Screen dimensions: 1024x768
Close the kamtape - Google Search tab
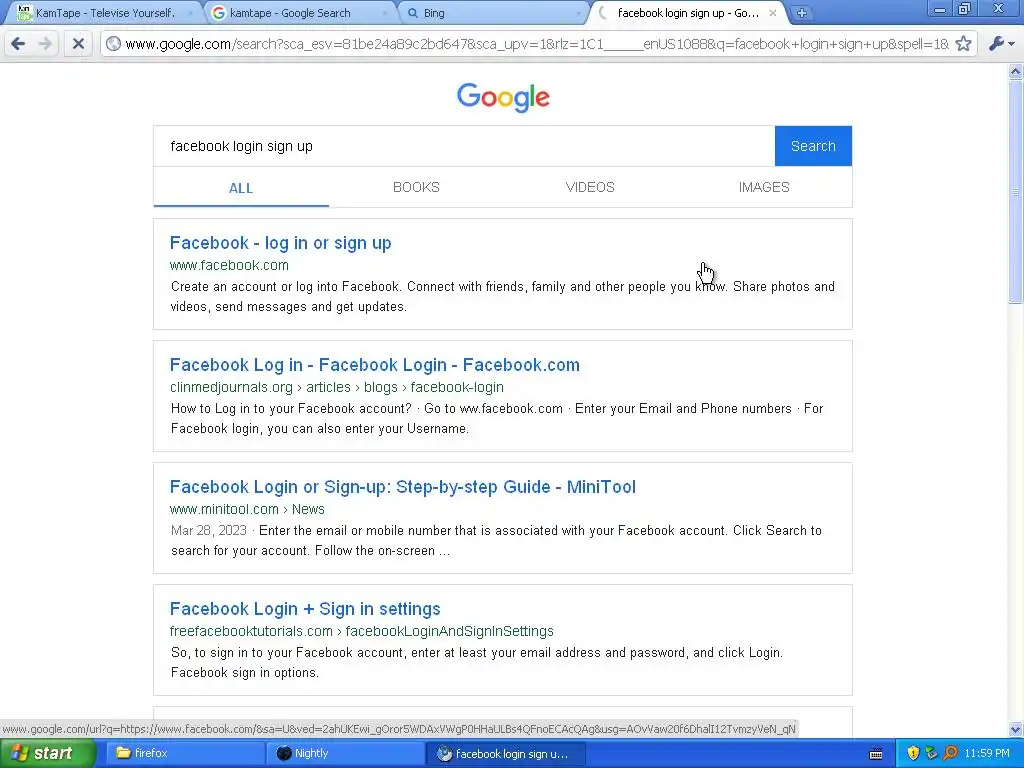tap(384, 12)
